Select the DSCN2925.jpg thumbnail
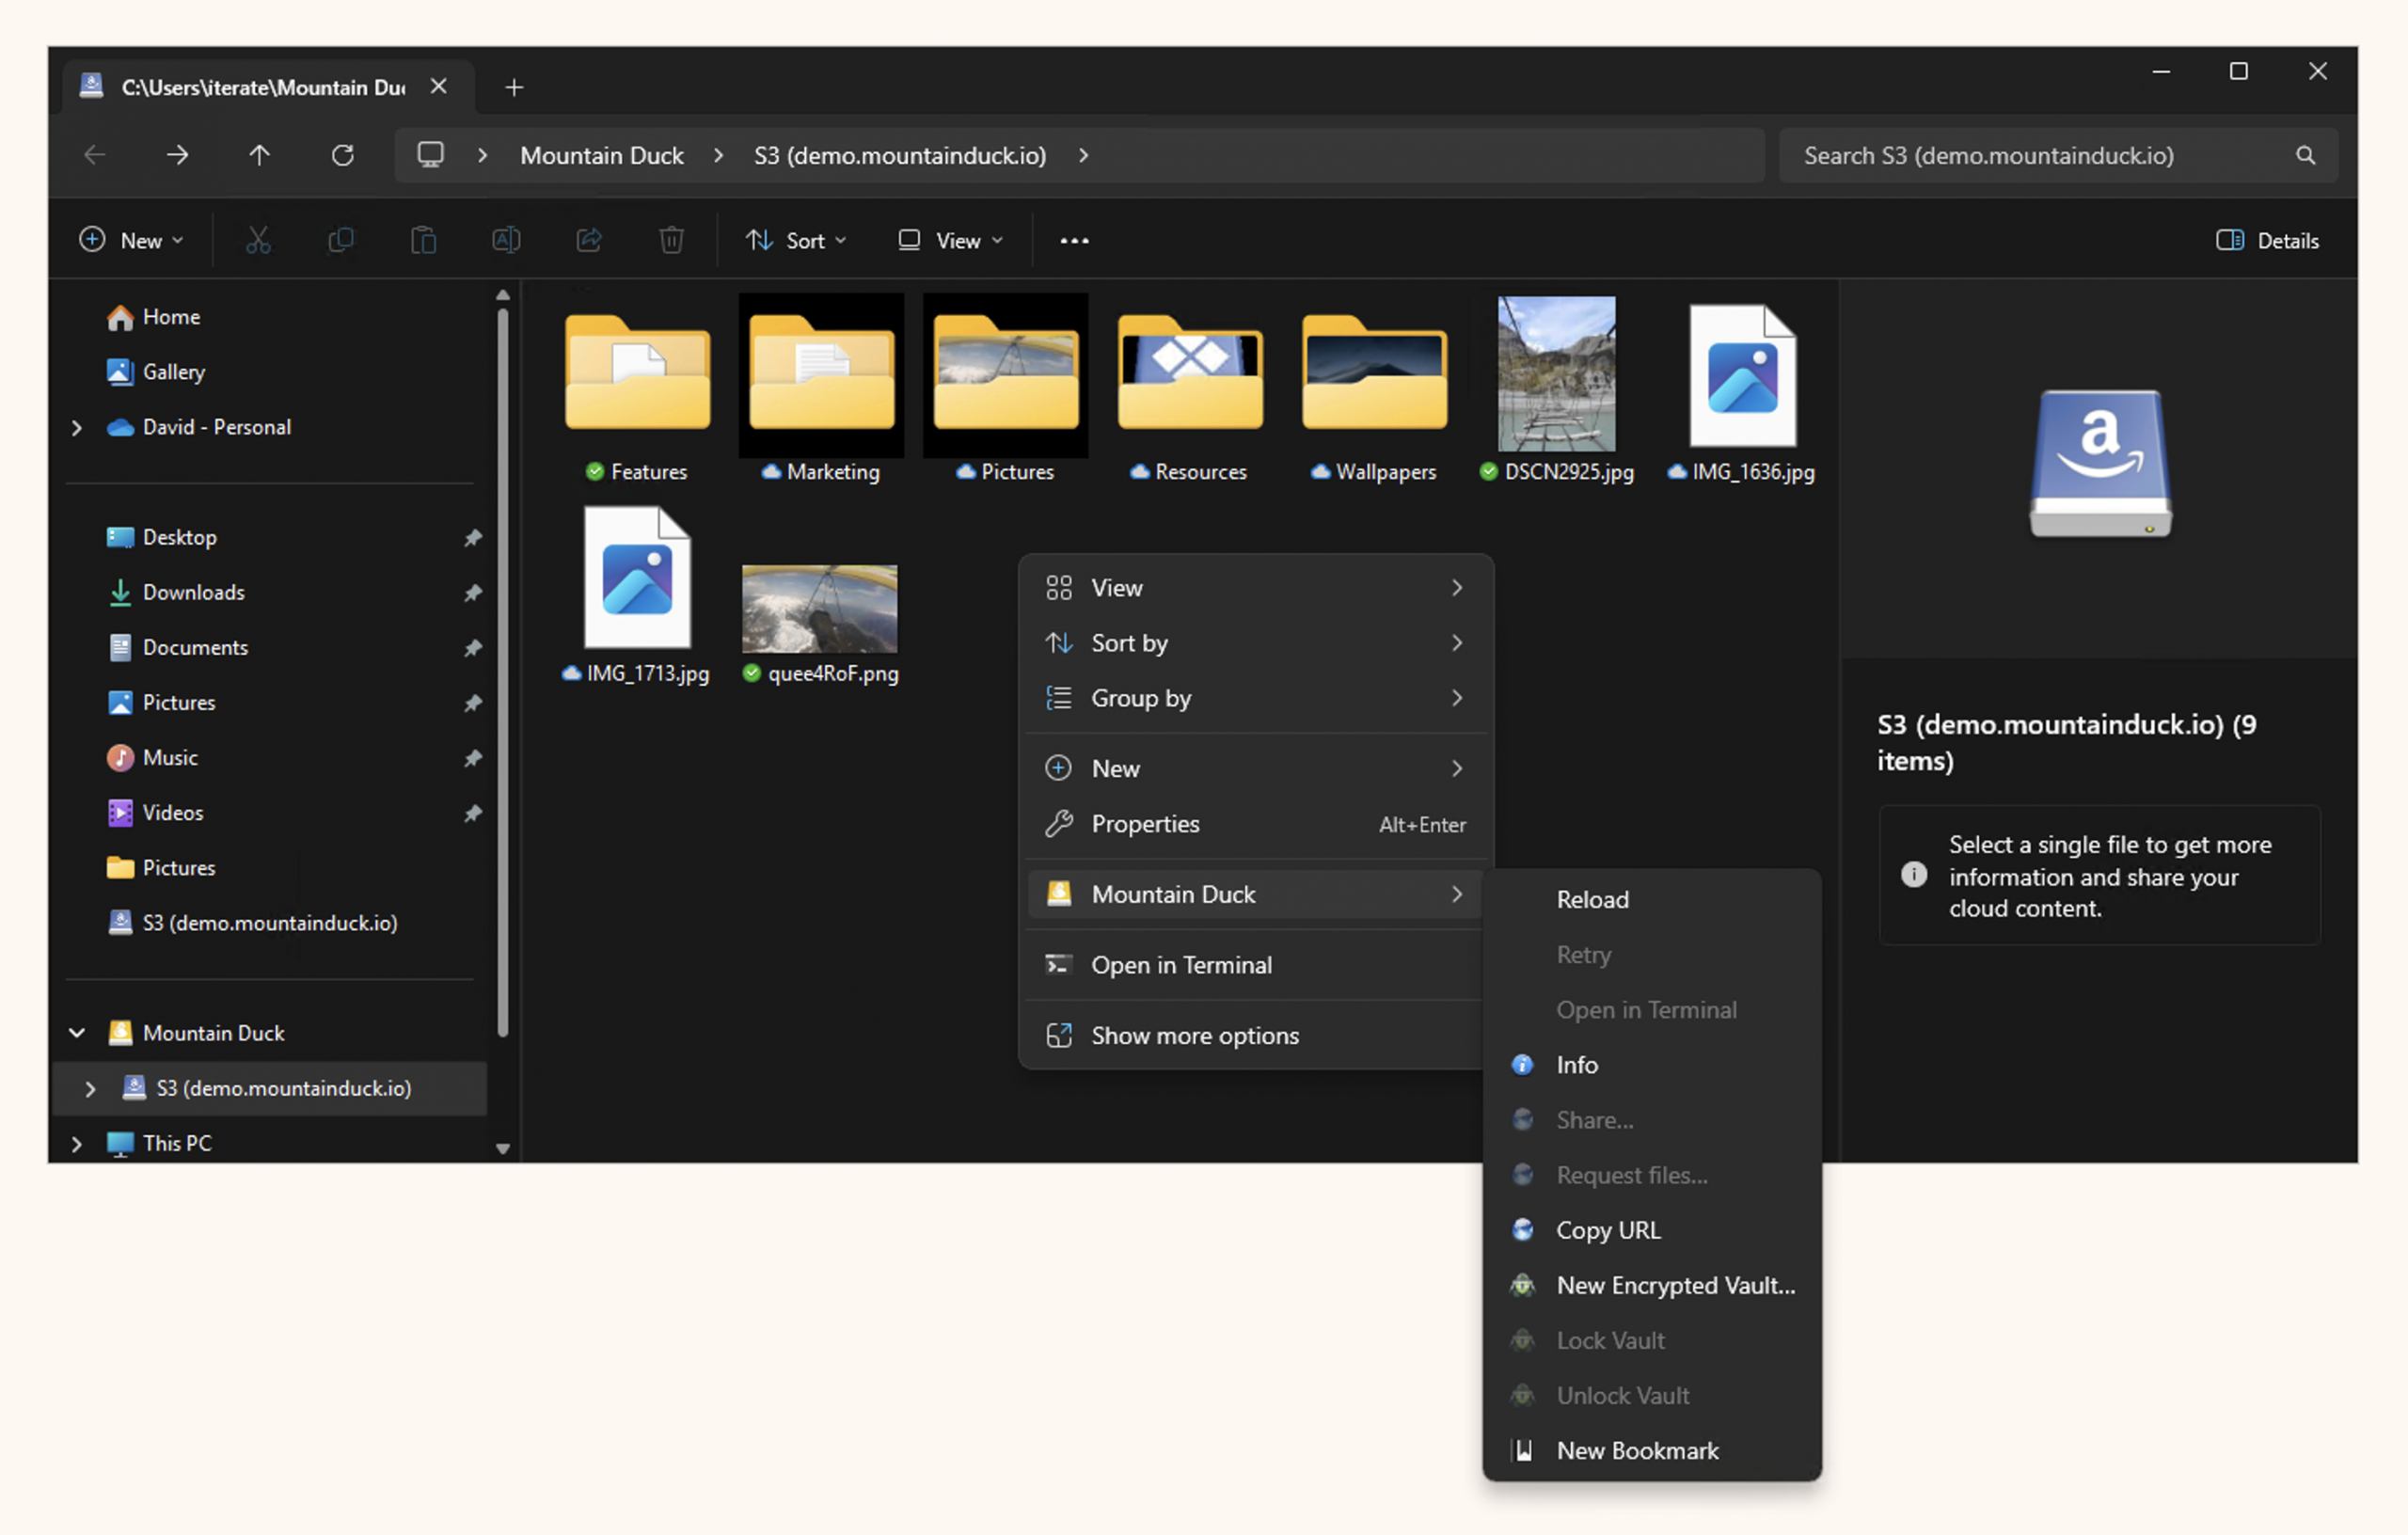This screenshot has width=2408, height=1535. 1556,374
